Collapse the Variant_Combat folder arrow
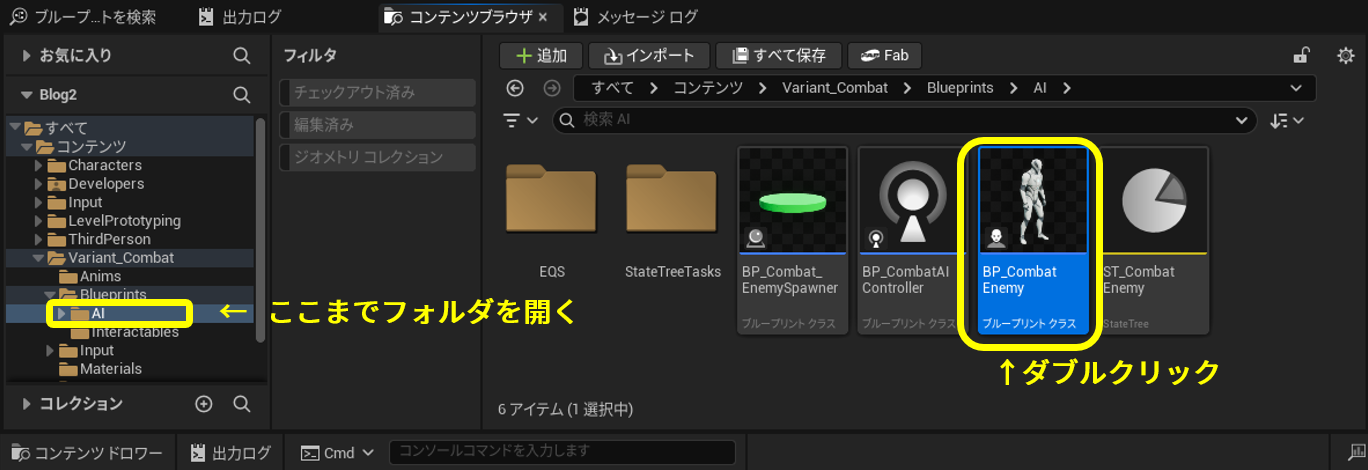 click(38, 258)
